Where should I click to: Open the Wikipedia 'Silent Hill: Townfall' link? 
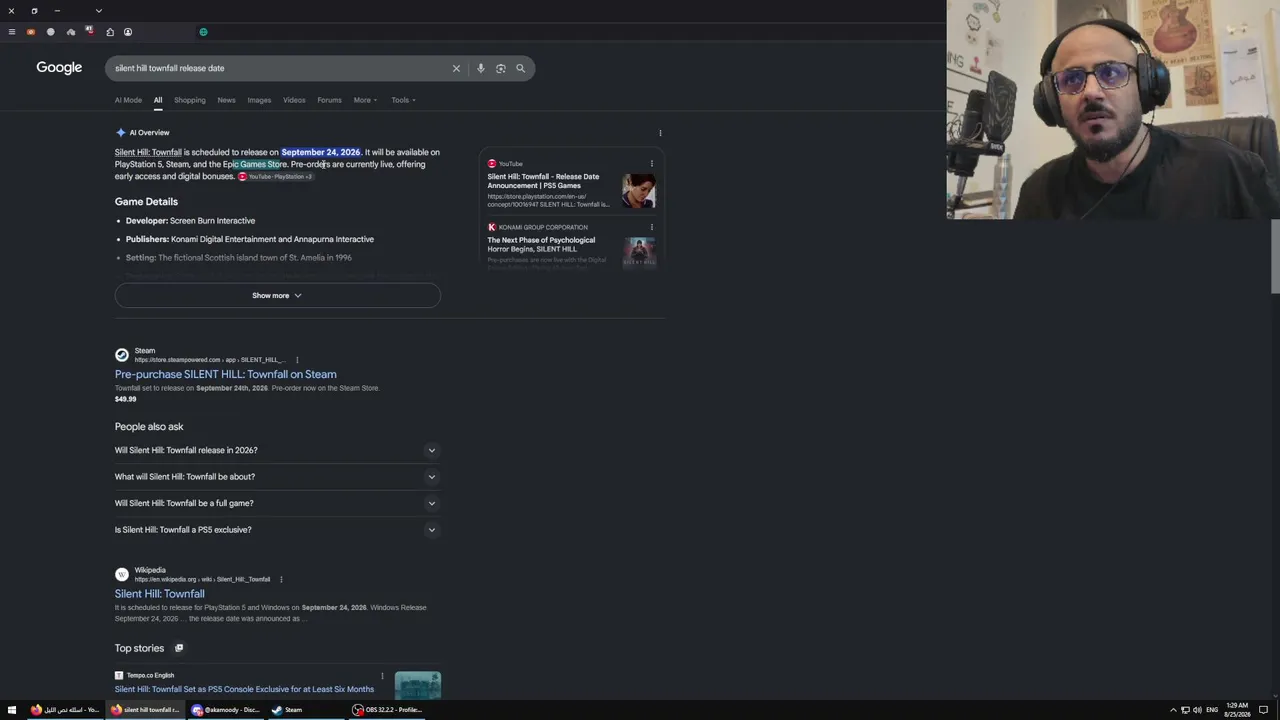[159, 594]
